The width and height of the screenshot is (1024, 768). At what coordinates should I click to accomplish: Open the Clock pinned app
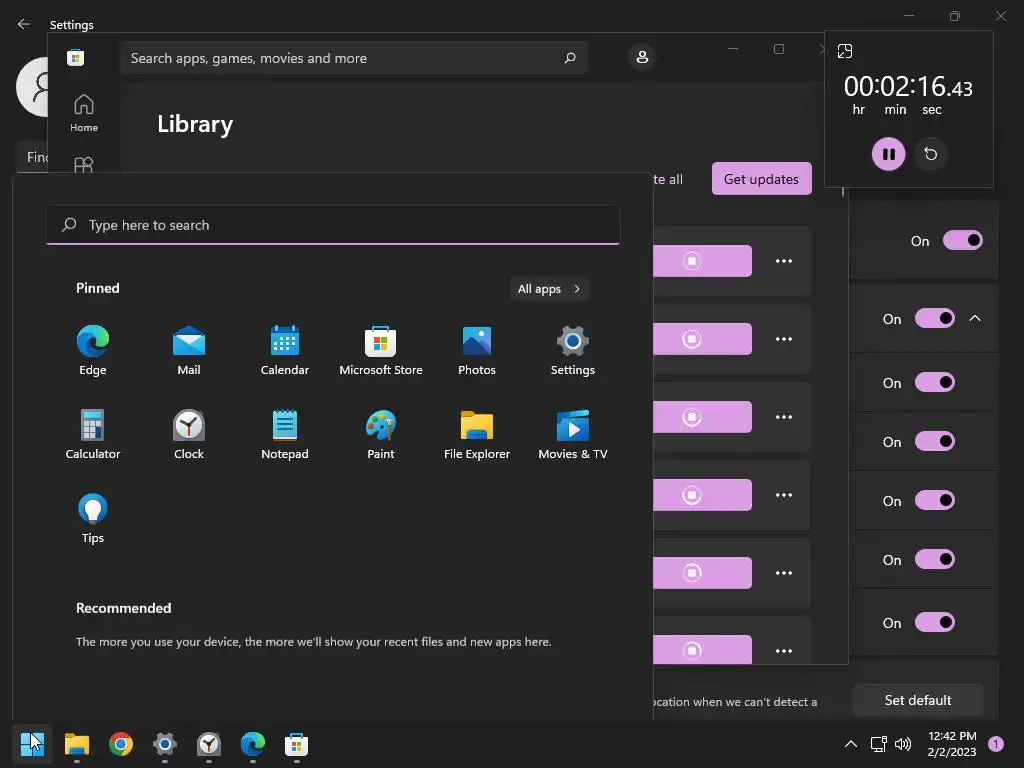tap(189, 435)
